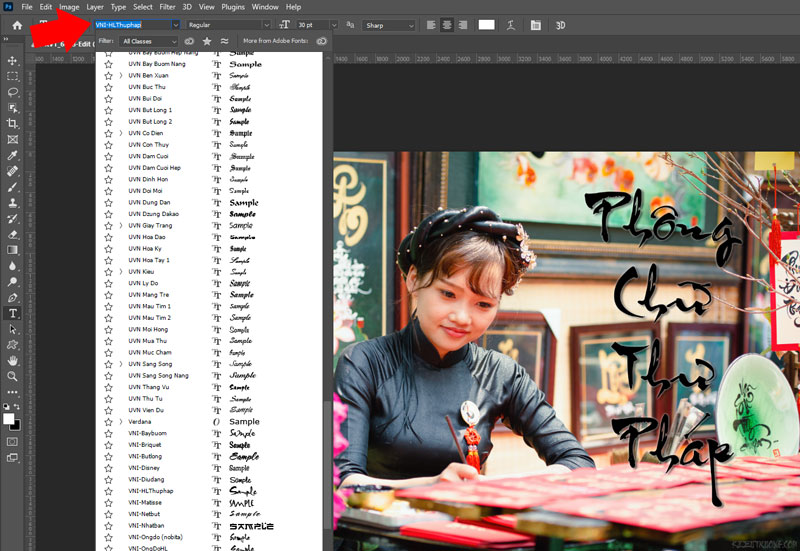
Task: Select the Pen tool
Action: click(12, 297)
